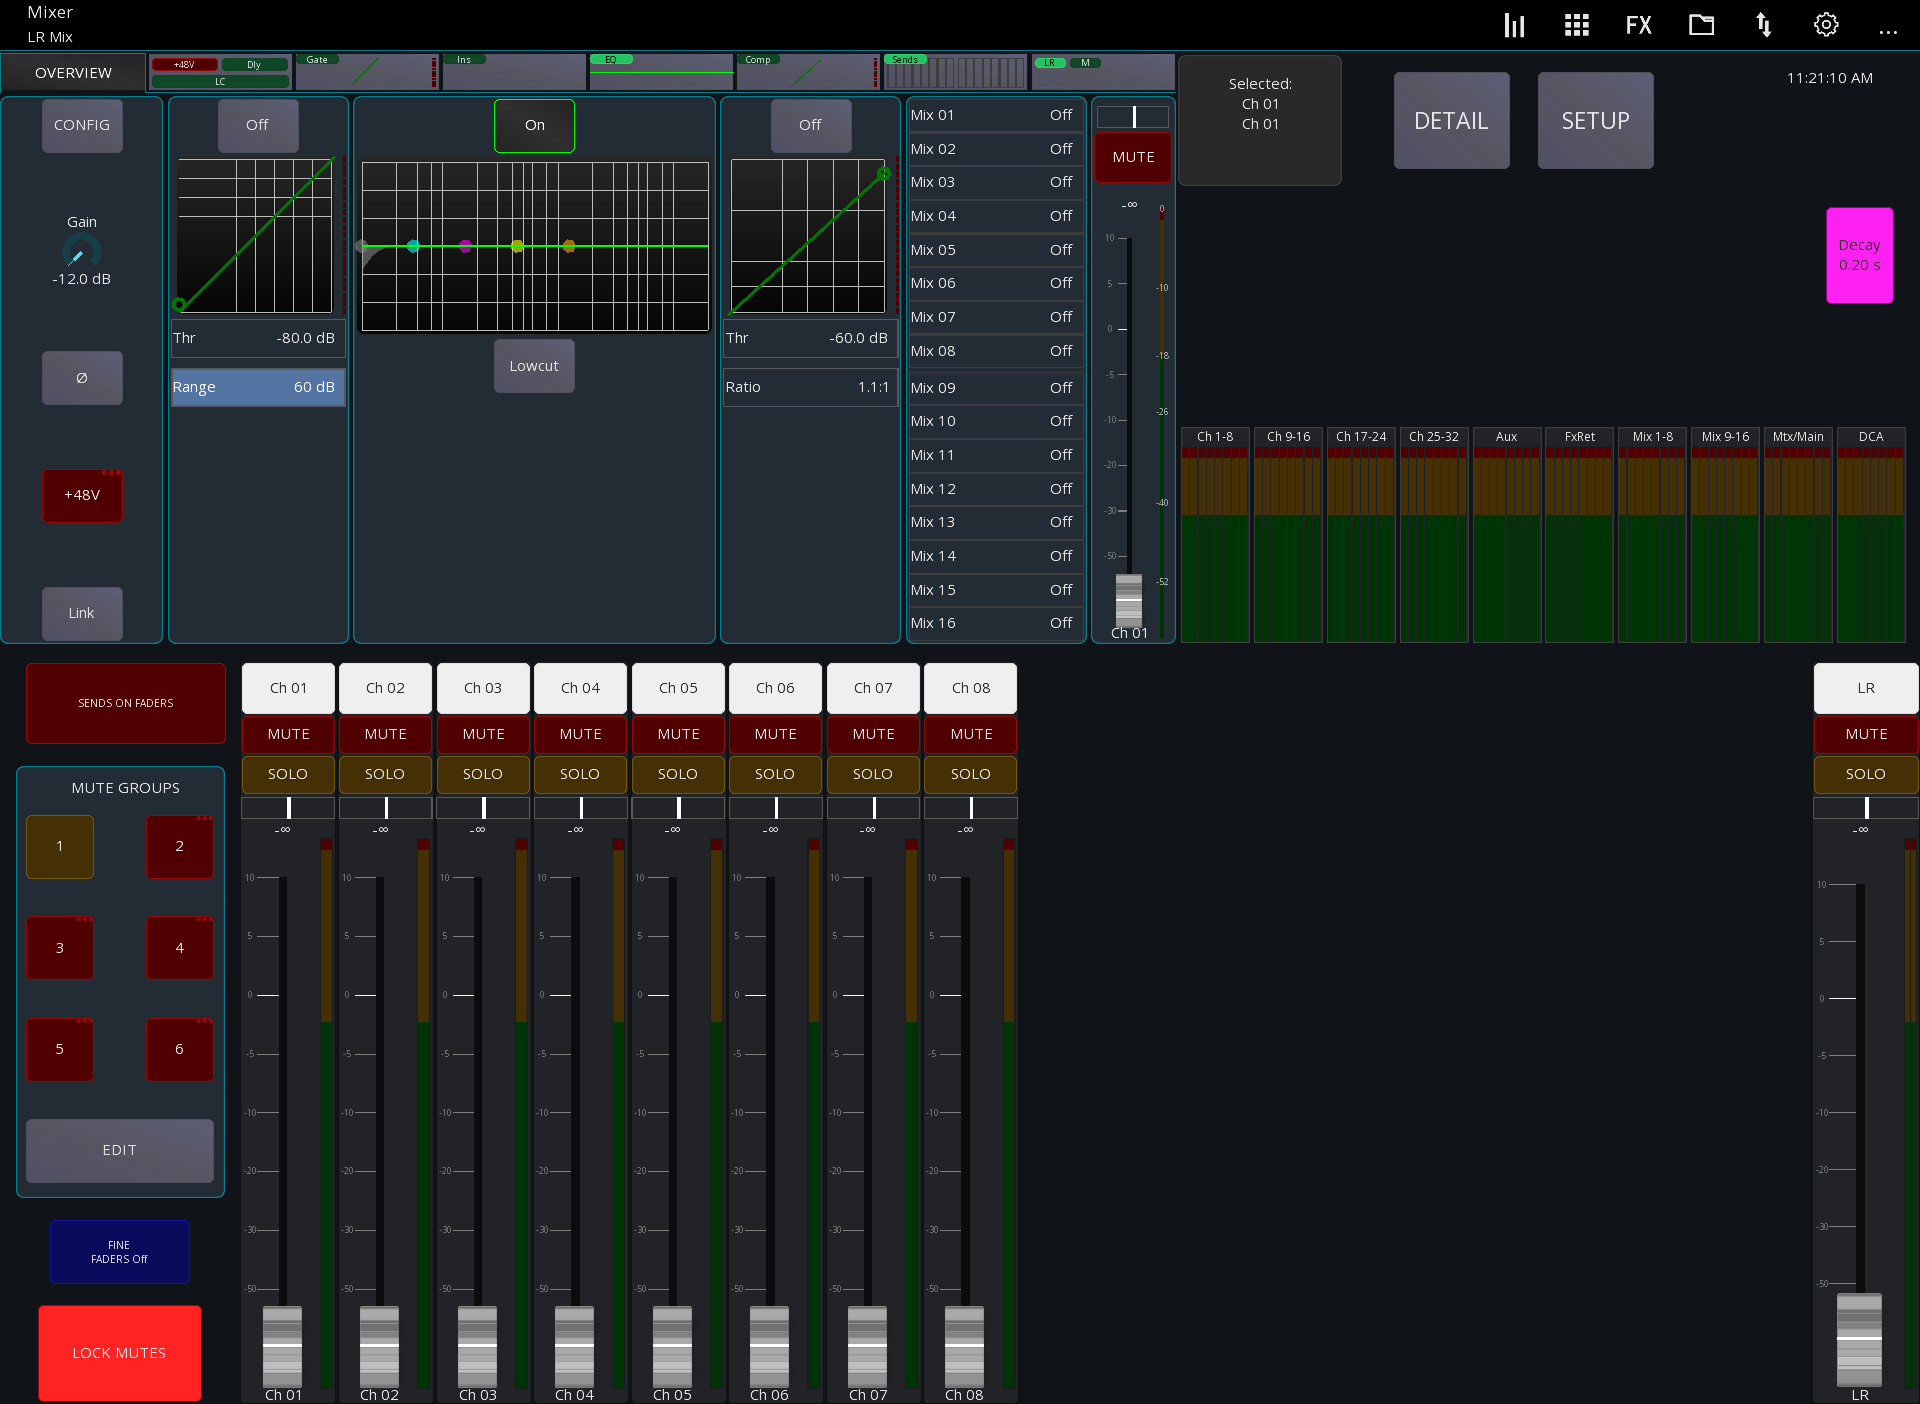Toggle +48V phantom power
1920x1404 pixels.
pyautogui.click(x=82, y=495)
